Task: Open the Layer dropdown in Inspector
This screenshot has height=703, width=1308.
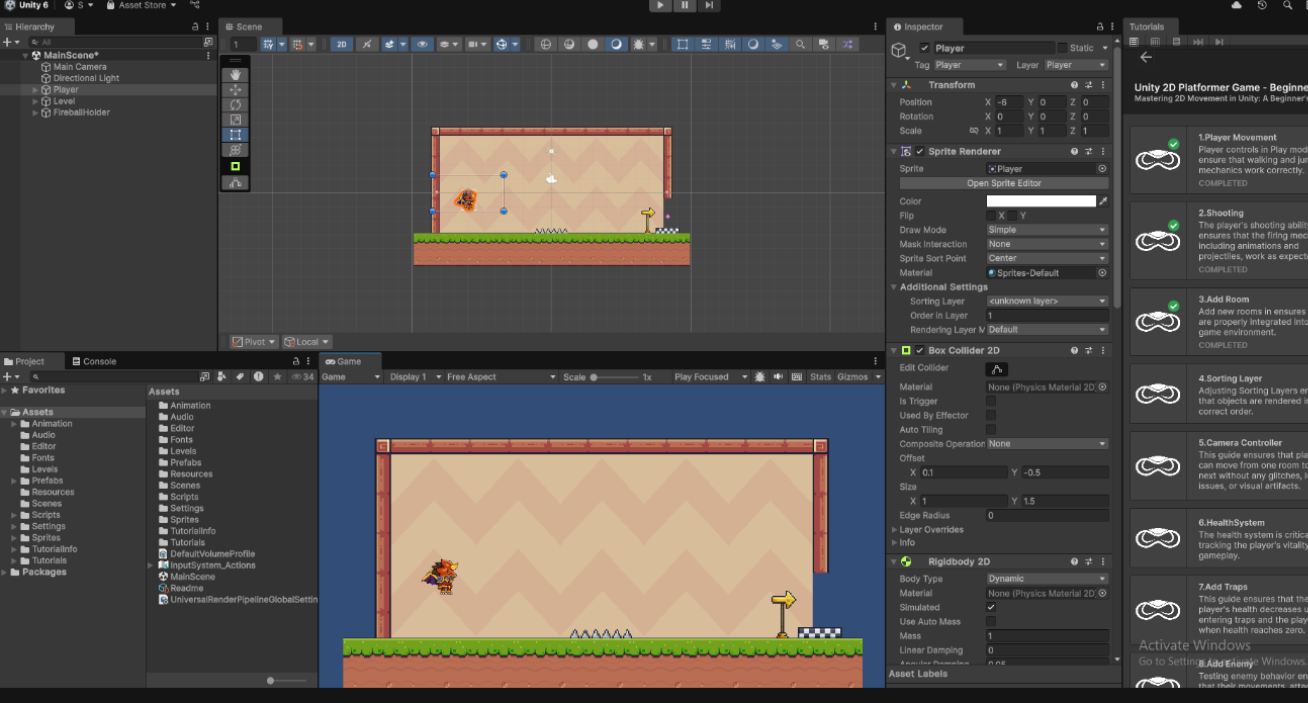Action: pos(1076,65)
